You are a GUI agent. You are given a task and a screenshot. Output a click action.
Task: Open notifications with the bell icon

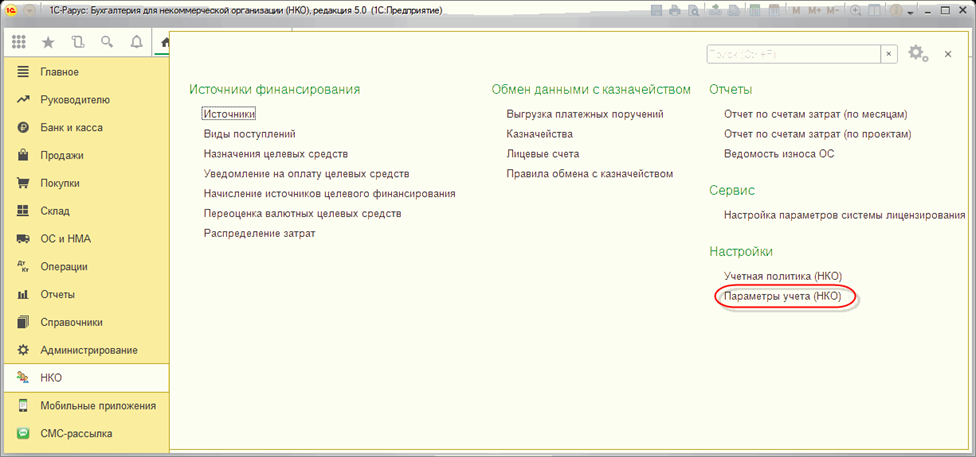[137, 42]
